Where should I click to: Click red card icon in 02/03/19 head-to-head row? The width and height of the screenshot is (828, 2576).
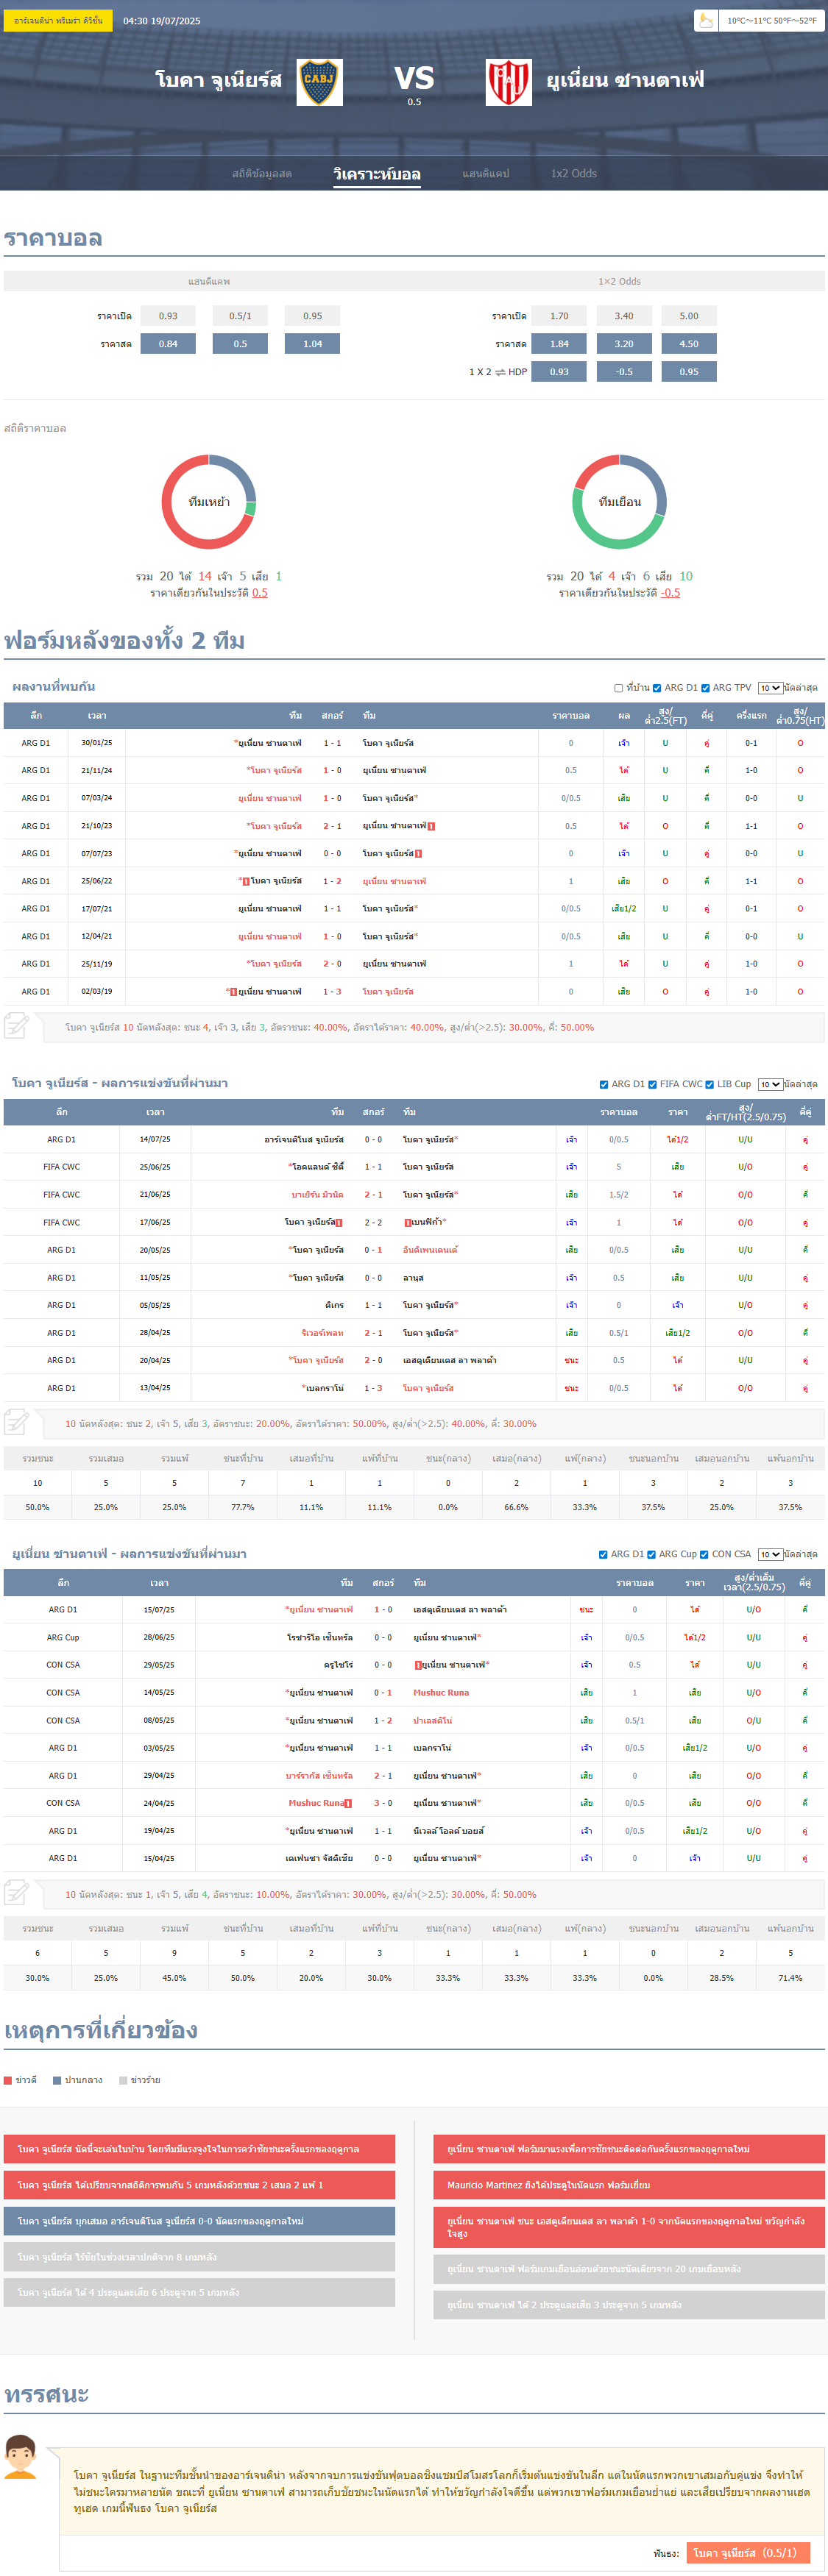tap(233, 992)
